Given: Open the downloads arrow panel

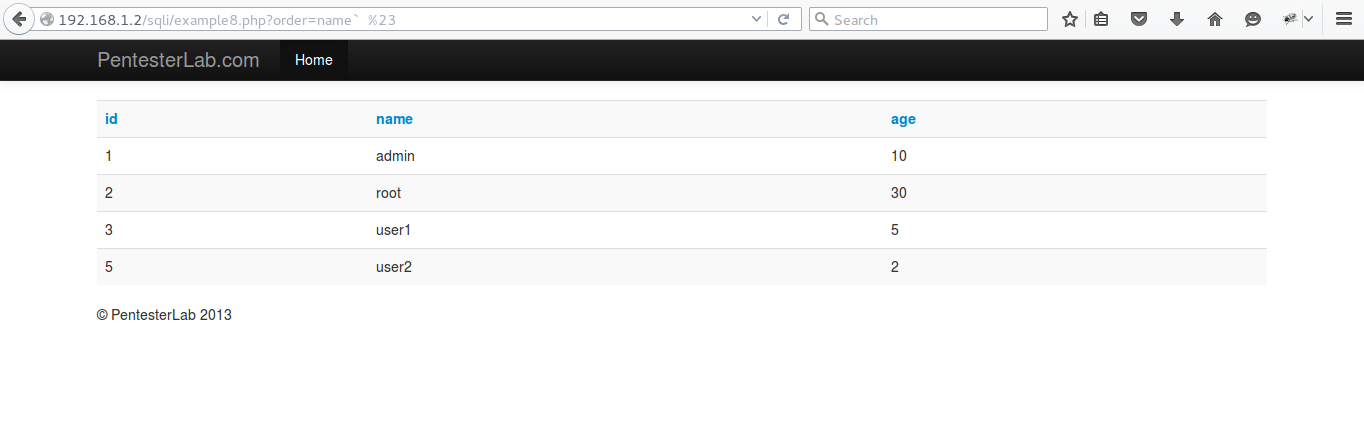Looking at the screenshot, I should click(x=1177, y=19).
